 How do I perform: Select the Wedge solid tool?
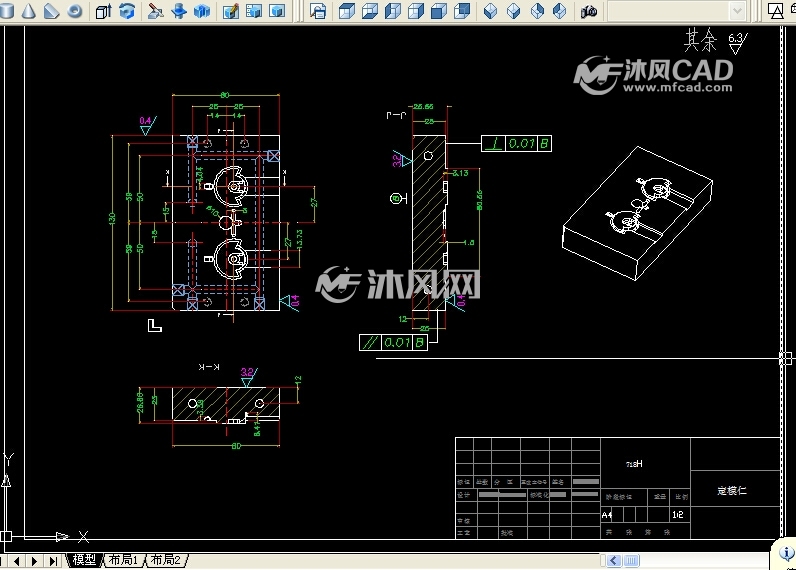[x=51, y=11]
